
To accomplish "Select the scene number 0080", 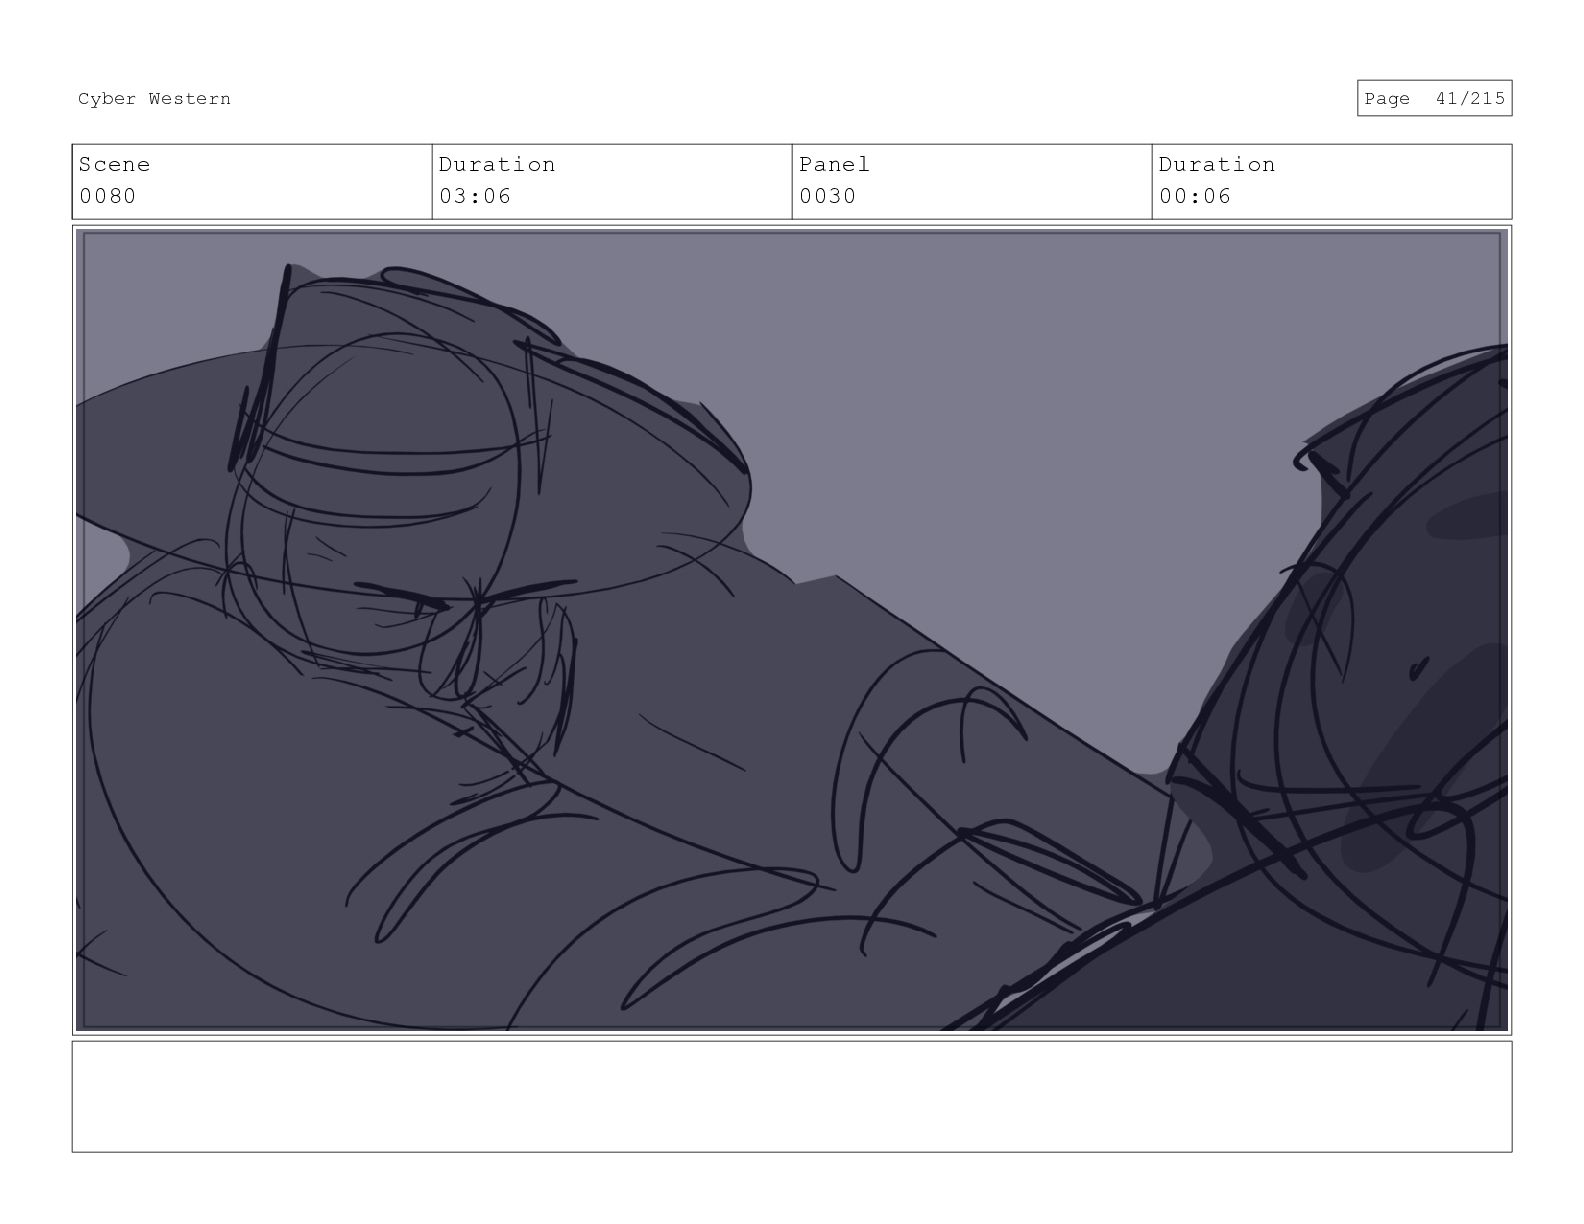I will (x=107, y=196).
